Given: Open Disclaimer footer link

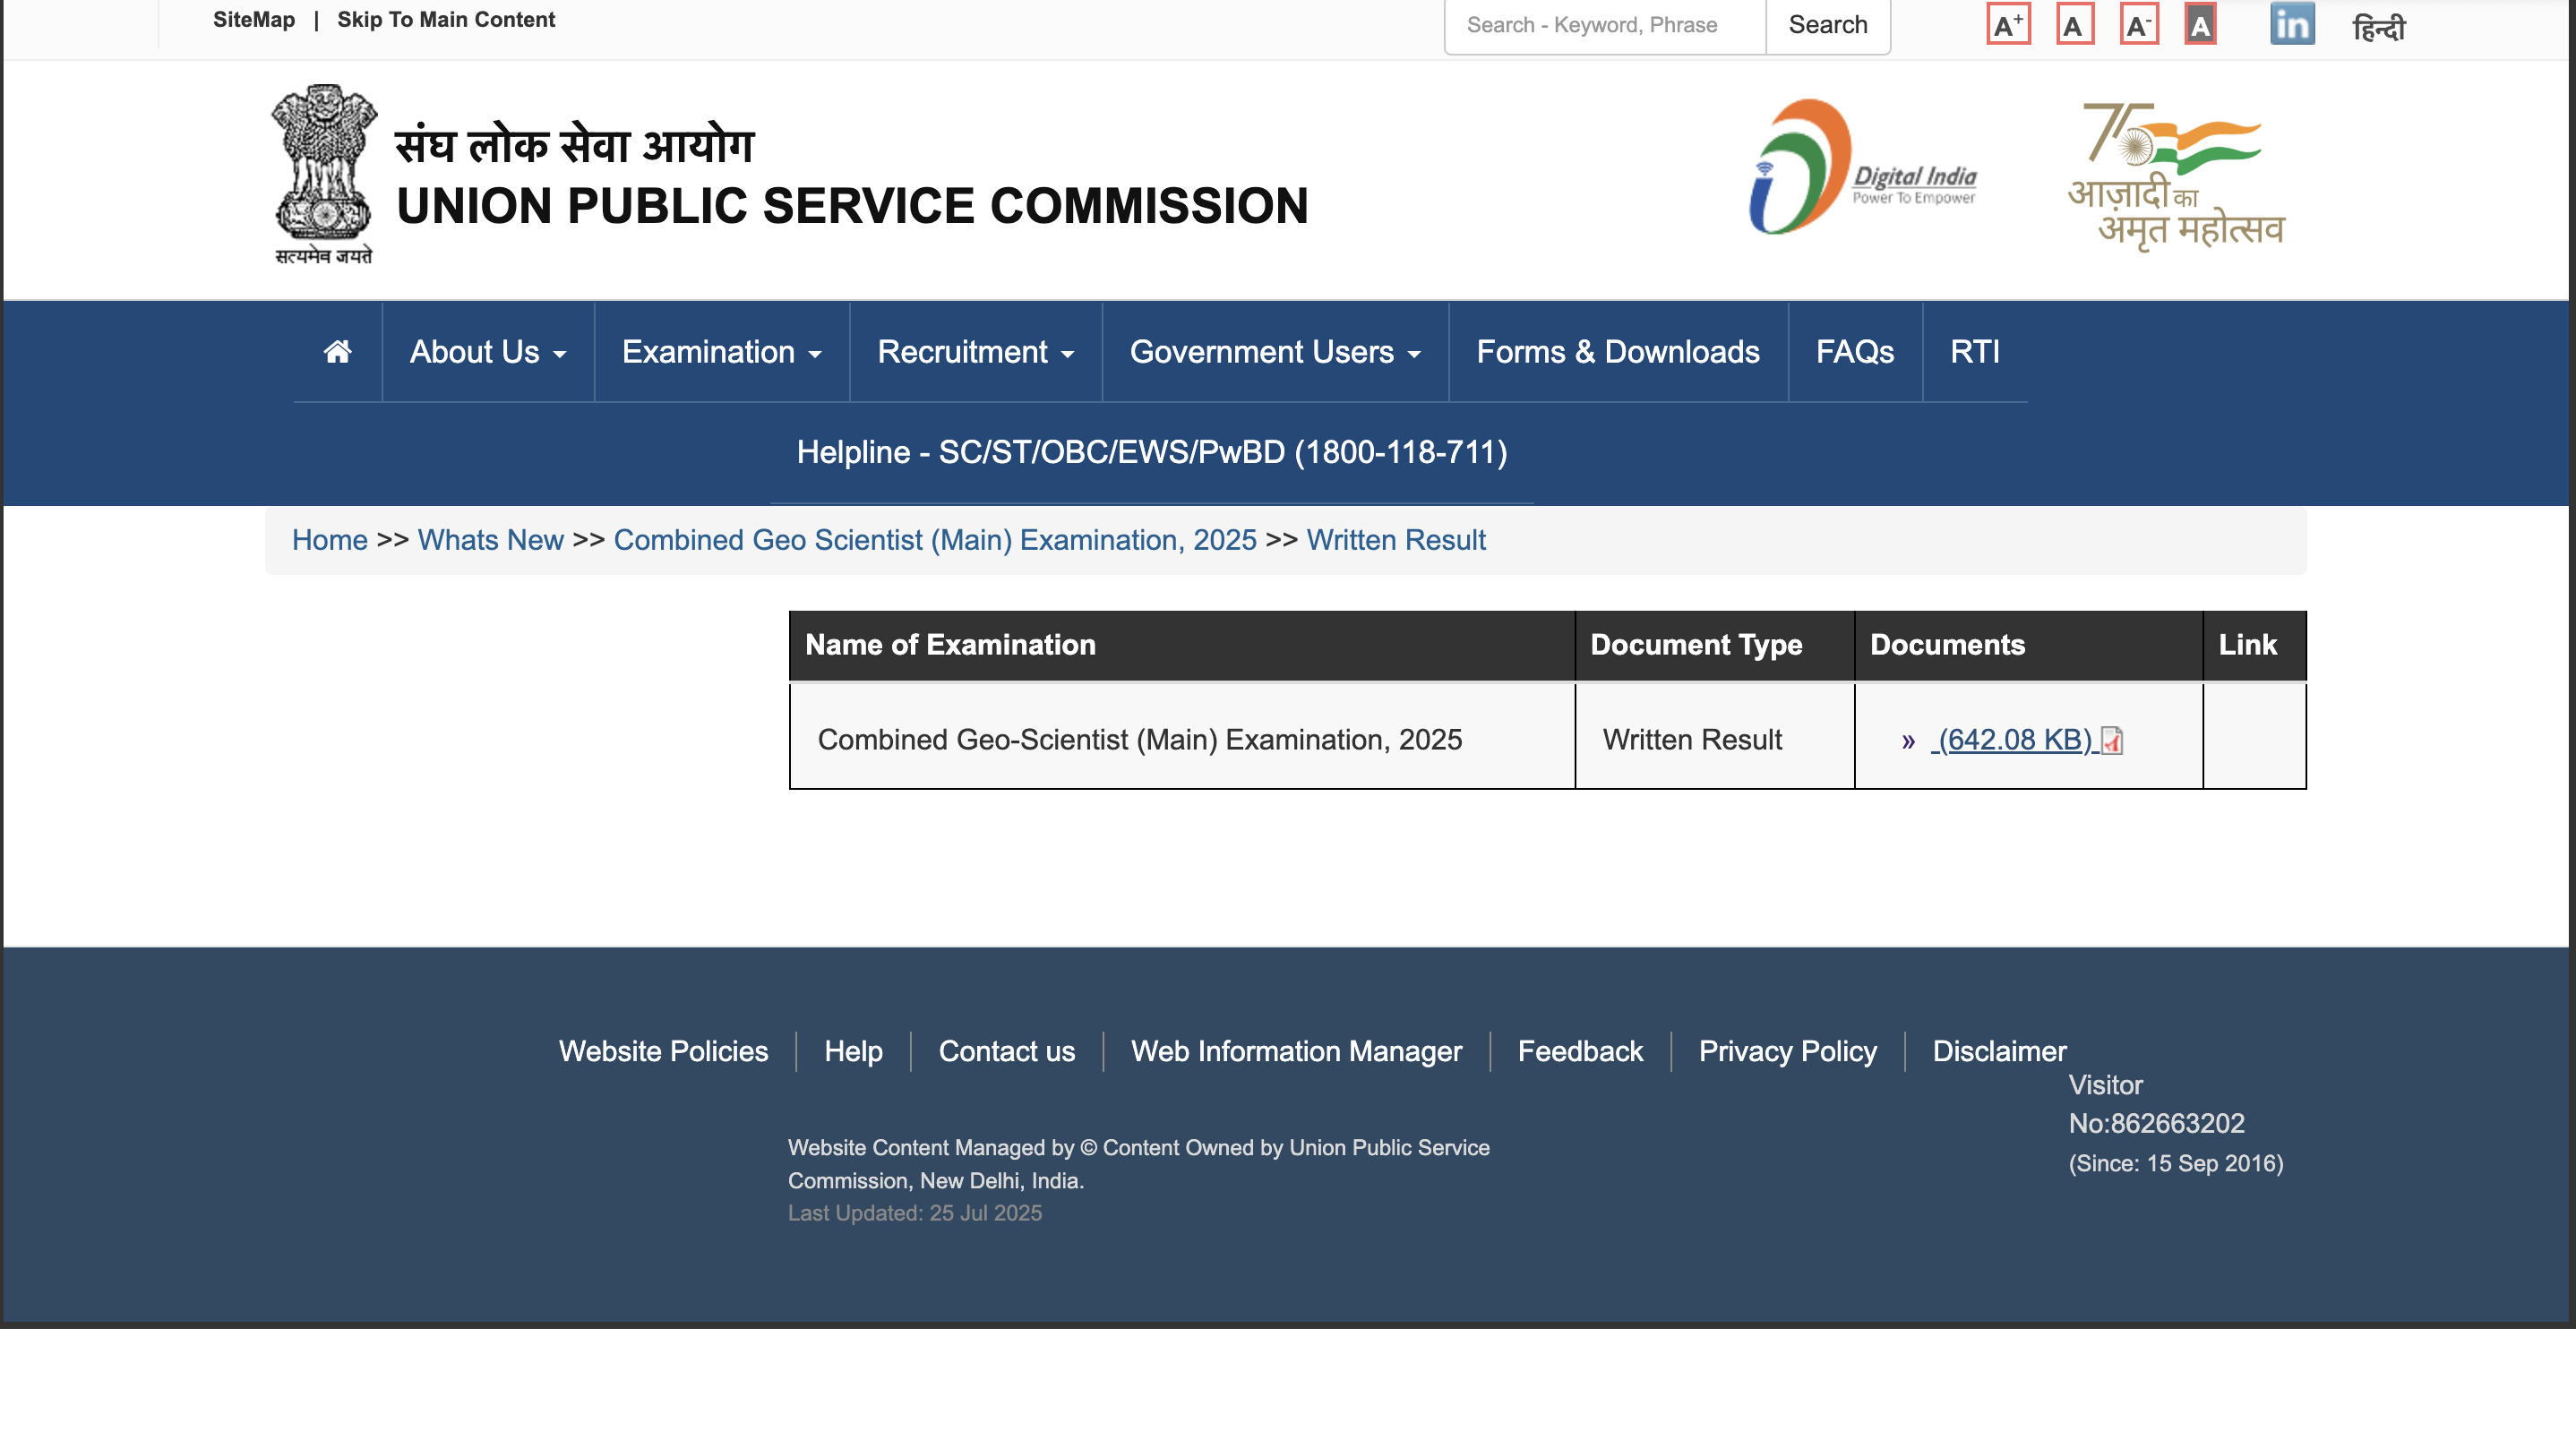Looking at the screenshot, I should coord(1999,1052).
